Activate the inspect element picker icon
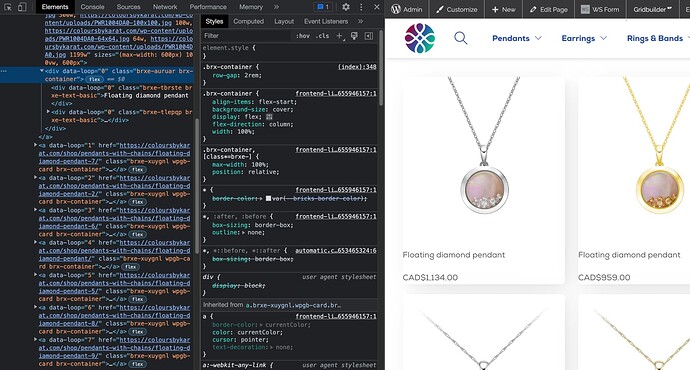This screenshot has width=690, height=370. click(7, 7)
